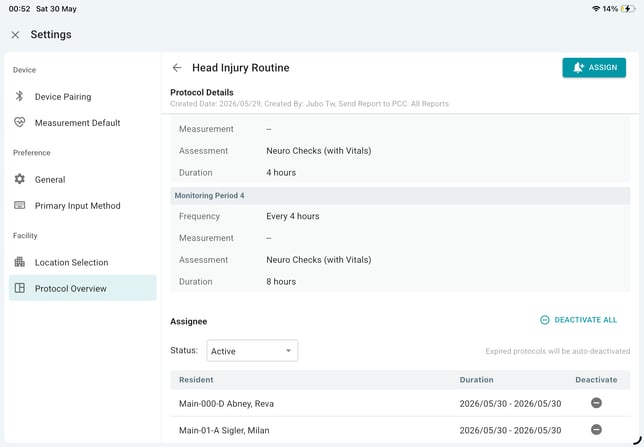The width and height of the screenshot is (644, 447).
Task: Select resident row Main-01-A Sigler, Milan
Action: click(x=400, y=430)
